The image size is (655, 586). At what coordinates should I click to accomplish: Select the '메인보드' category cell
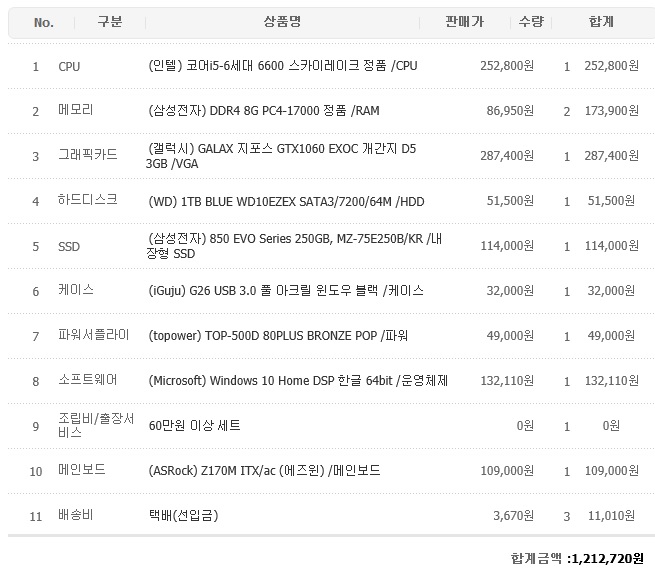click(x=82, y=470)
